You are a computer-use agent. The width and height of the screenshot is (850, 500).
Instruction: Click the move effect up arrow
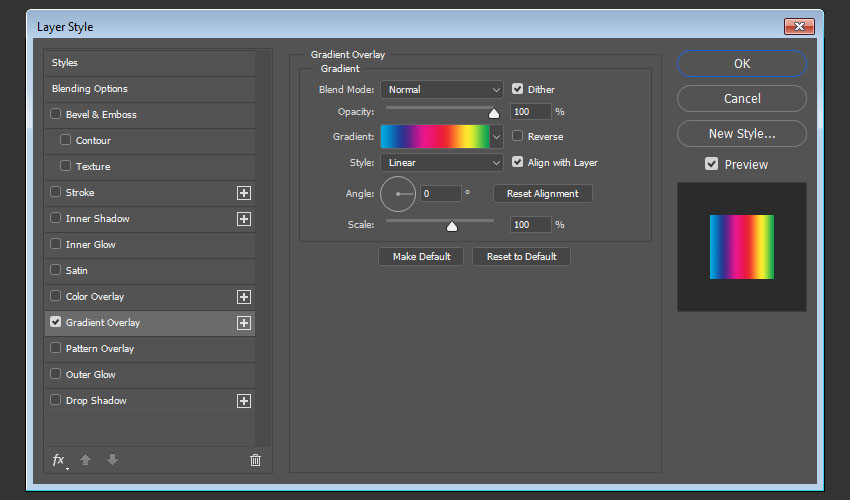pos(86,460)
